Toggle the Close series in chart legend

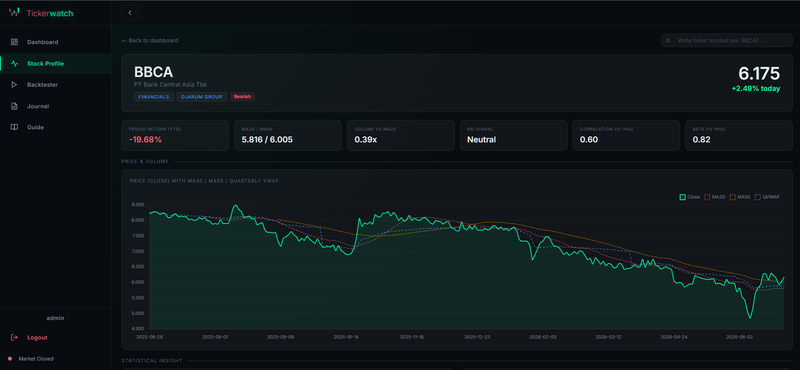coord(689,197)
